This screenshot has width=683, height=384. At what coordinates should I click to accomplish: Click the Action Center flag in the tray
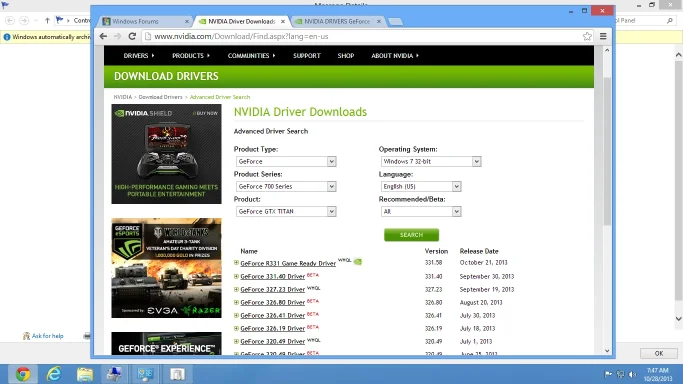[x=609, y=374]
